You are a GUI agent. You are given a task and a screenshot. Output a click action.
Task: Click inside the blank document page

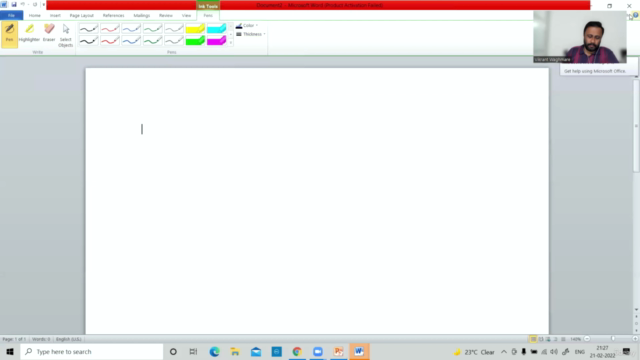(x=317, y=201)
